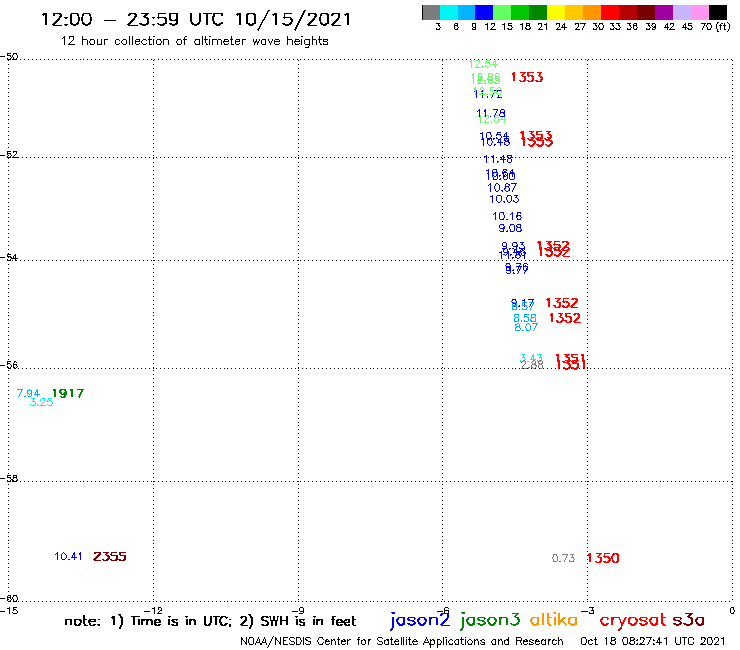This screenshot has height=650, width=740.
Task: Select the orange swatch in the color legend
Action: pos(592,12)
